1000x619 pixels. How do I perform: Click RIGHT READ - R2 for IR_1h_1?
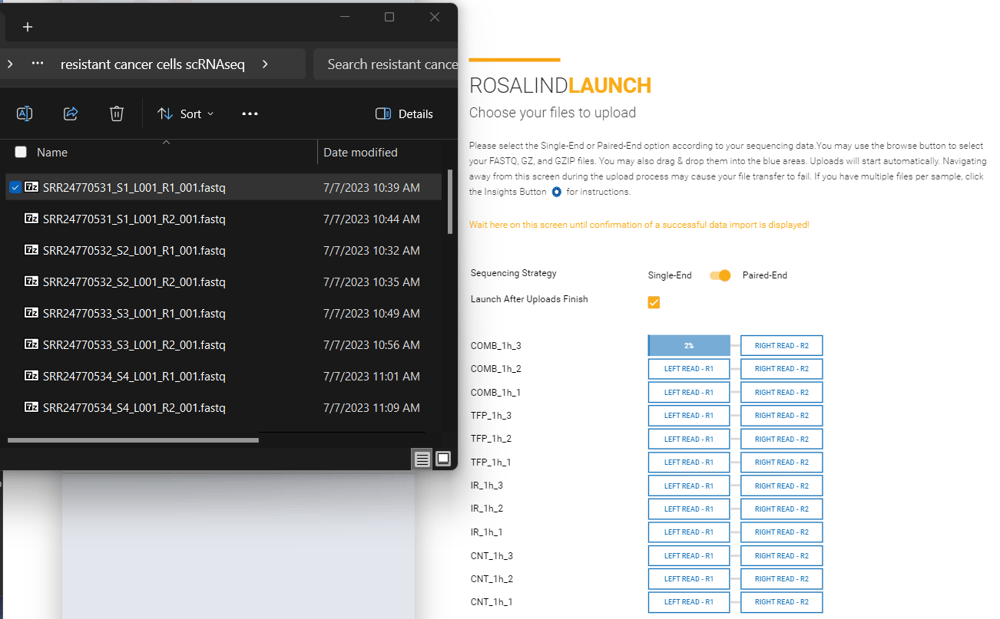pyautogui.click(x=781, y=532)
